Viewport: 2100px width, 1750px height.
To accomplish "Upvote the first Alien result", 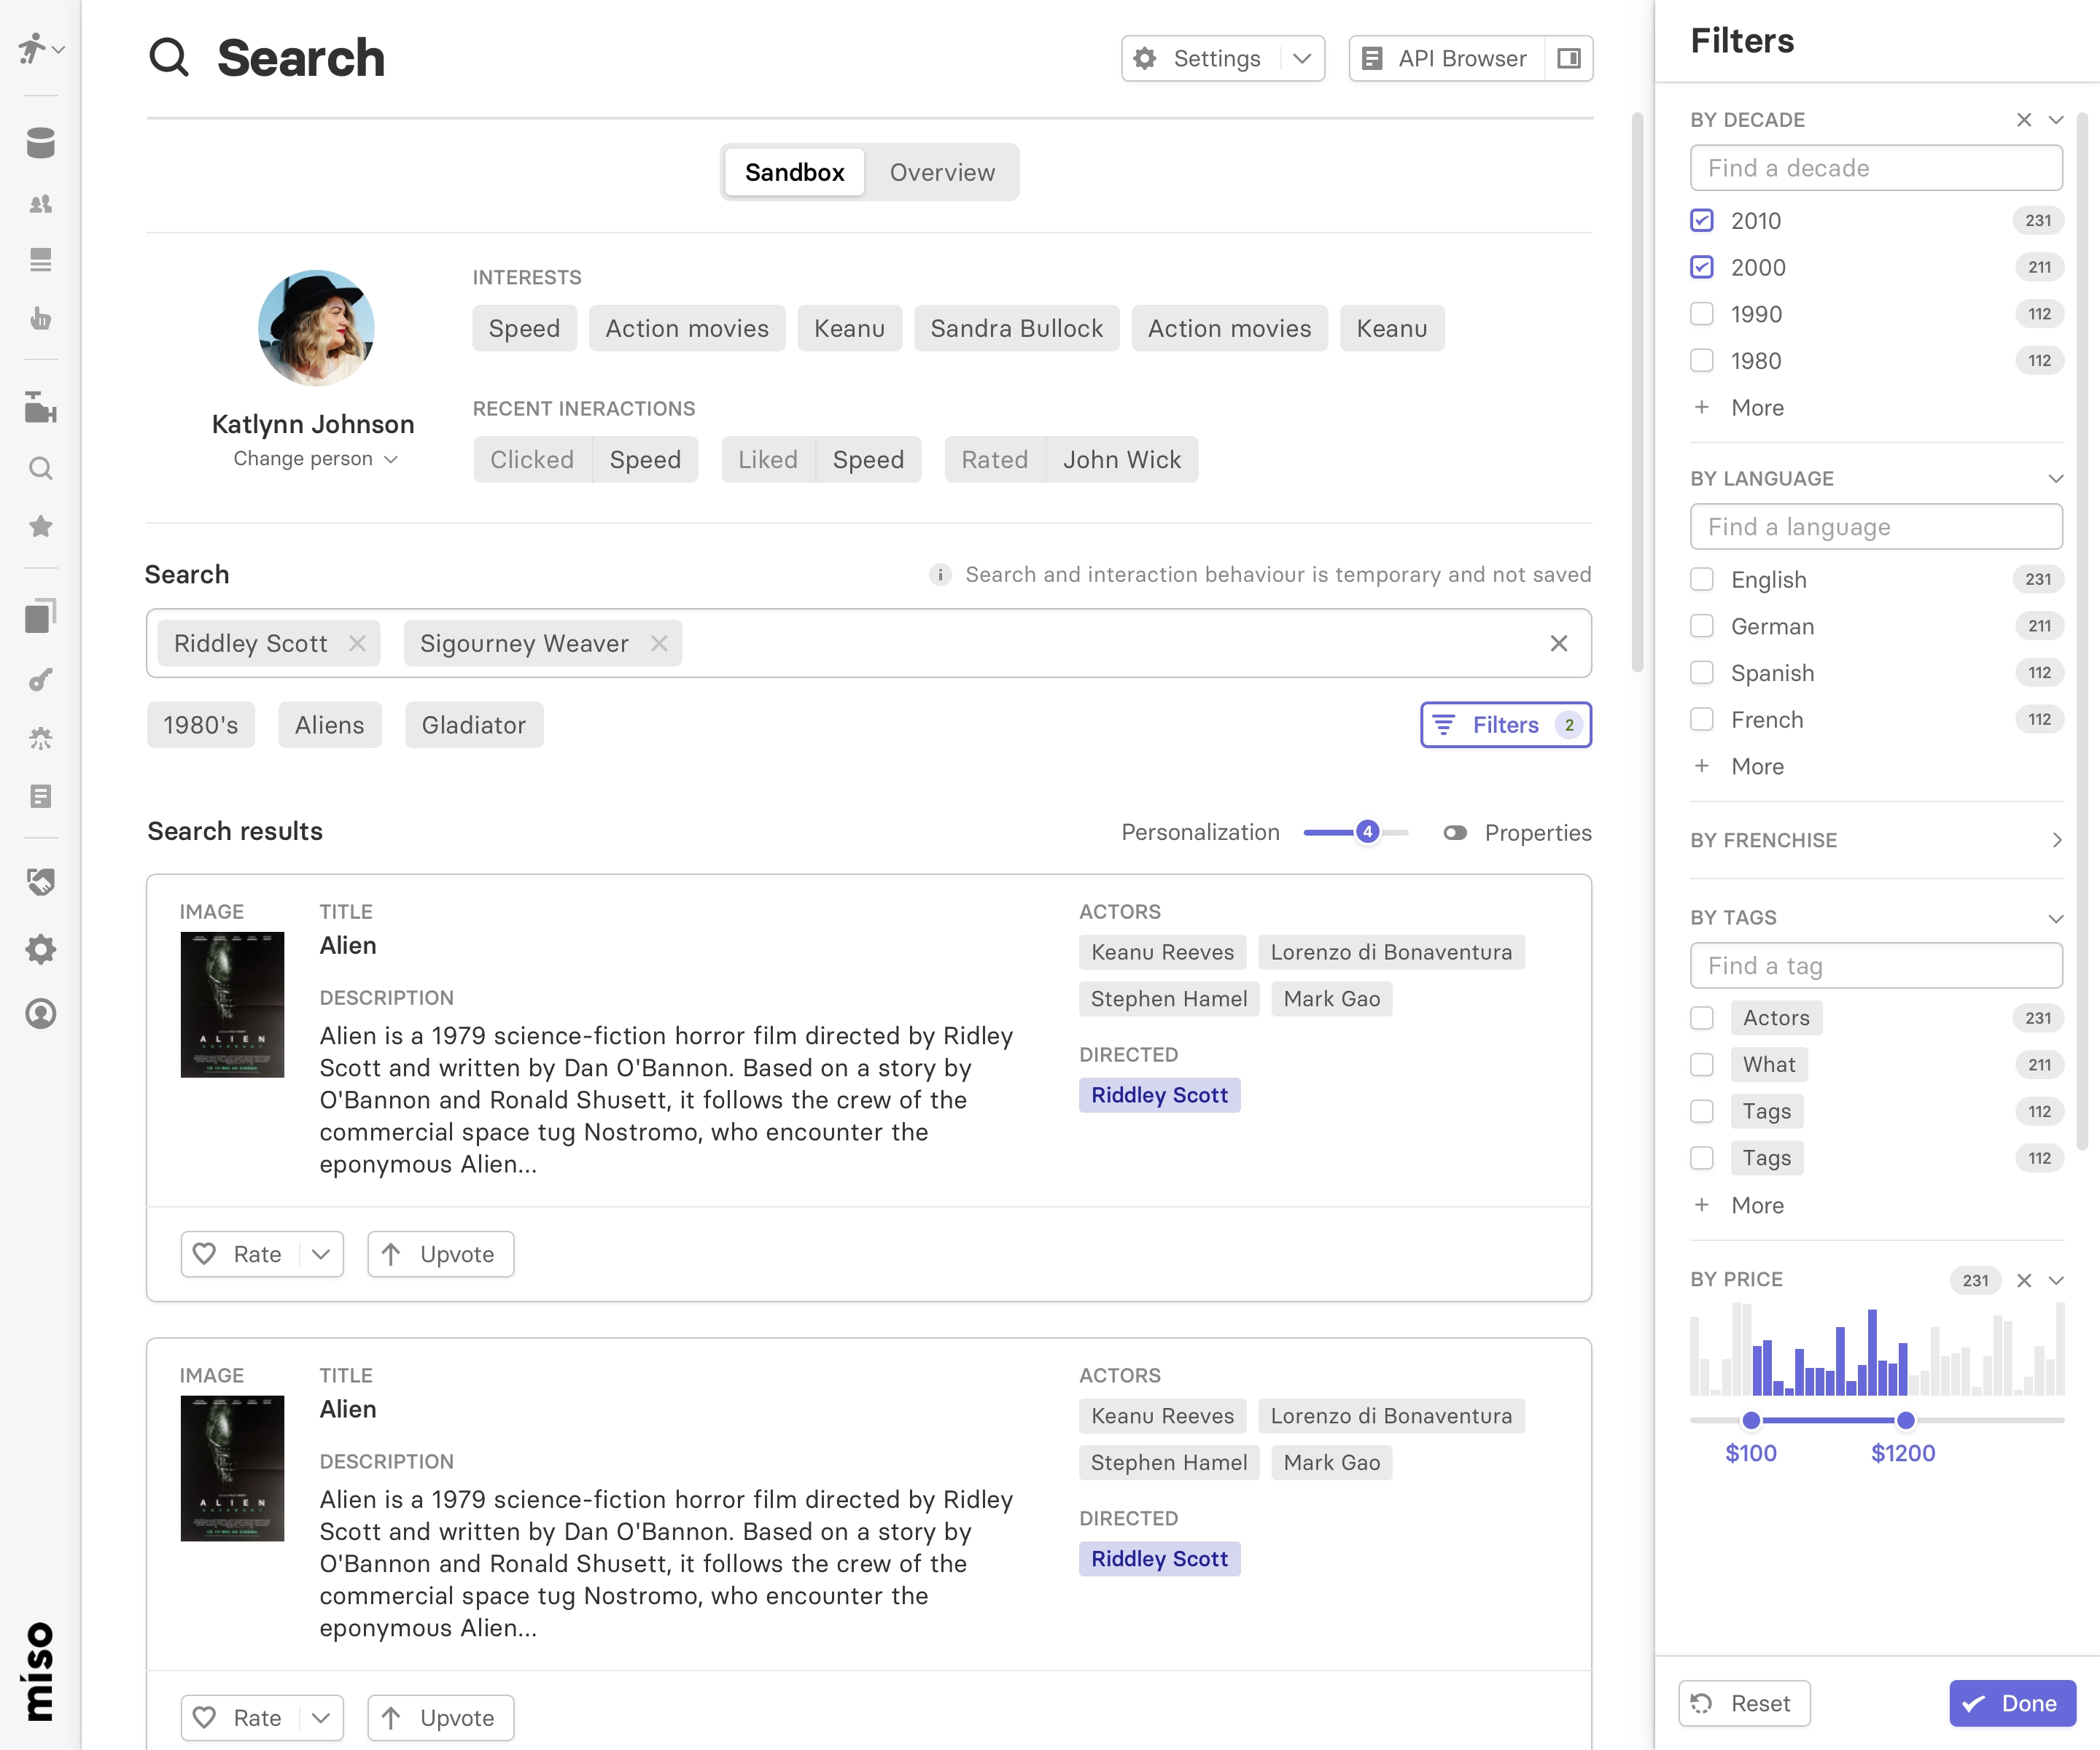I will (x=440, y=1254).
